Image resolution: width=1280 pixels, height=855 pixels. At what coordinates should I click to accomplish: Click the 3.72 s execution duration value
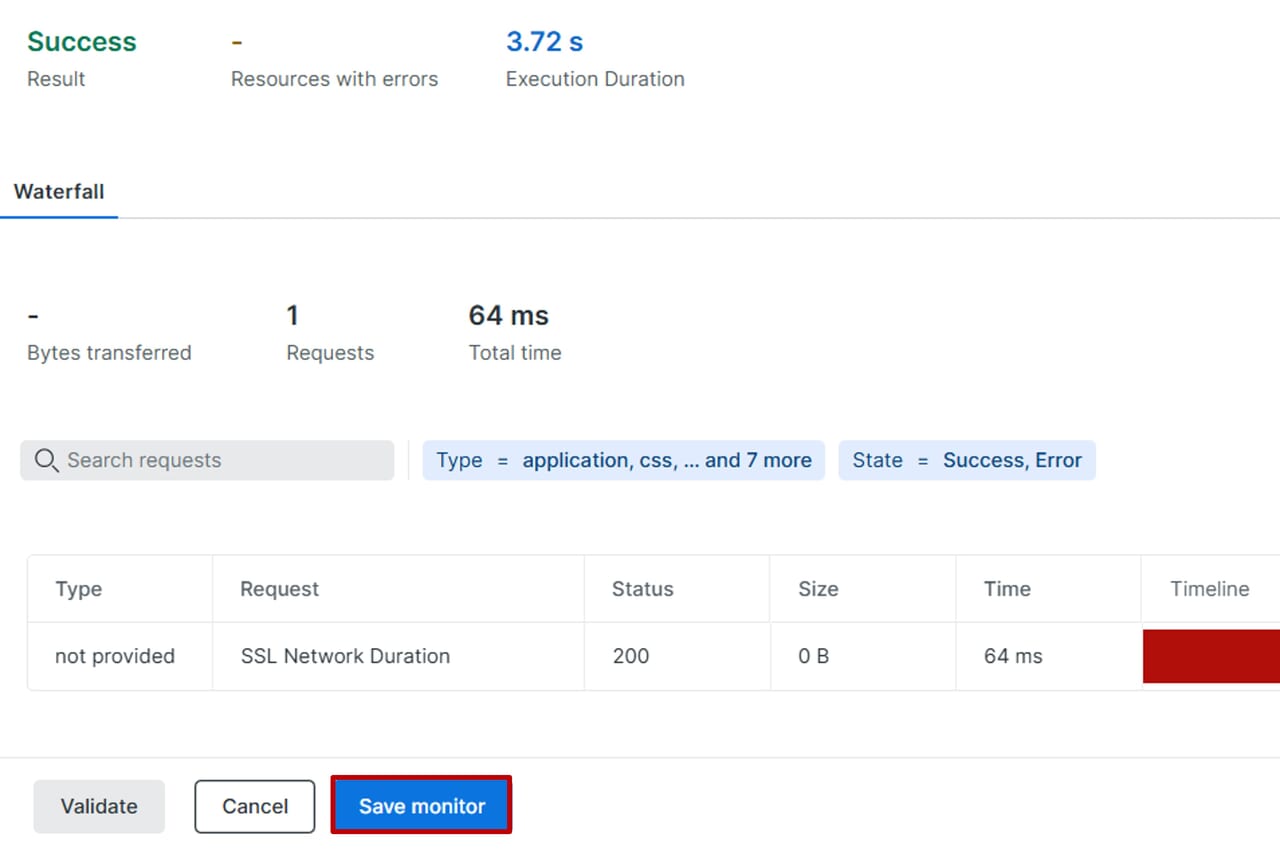(544, 42)
